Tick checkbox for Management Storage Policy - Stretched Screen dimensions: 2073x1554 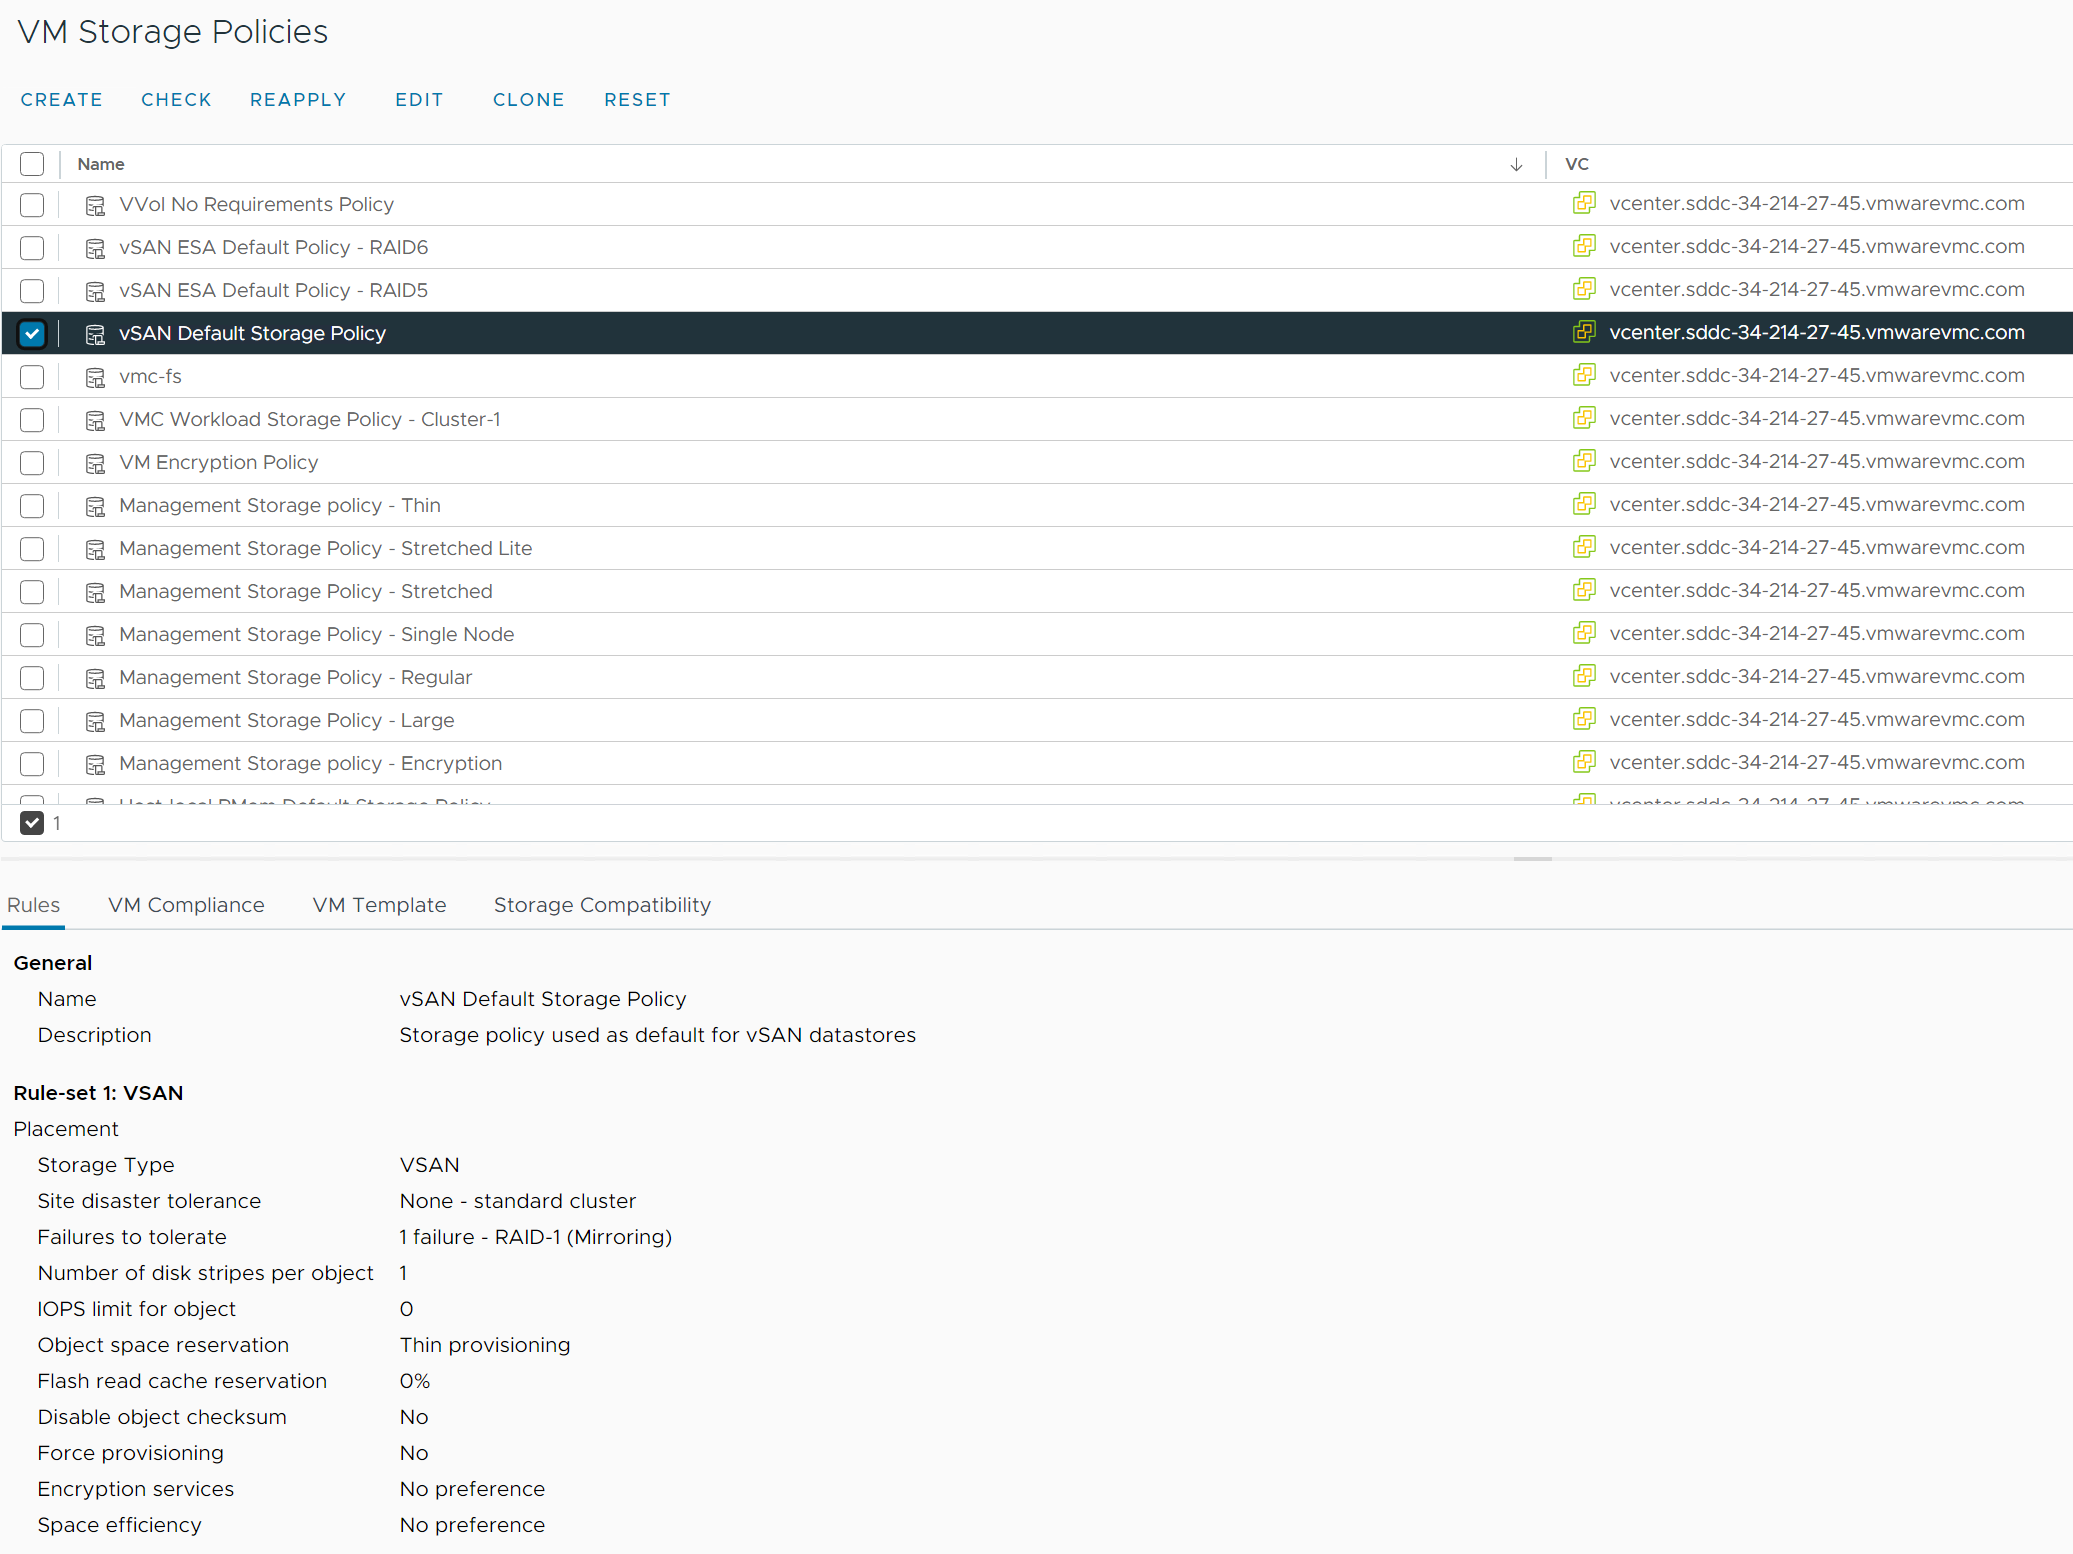tap(32, 592)
